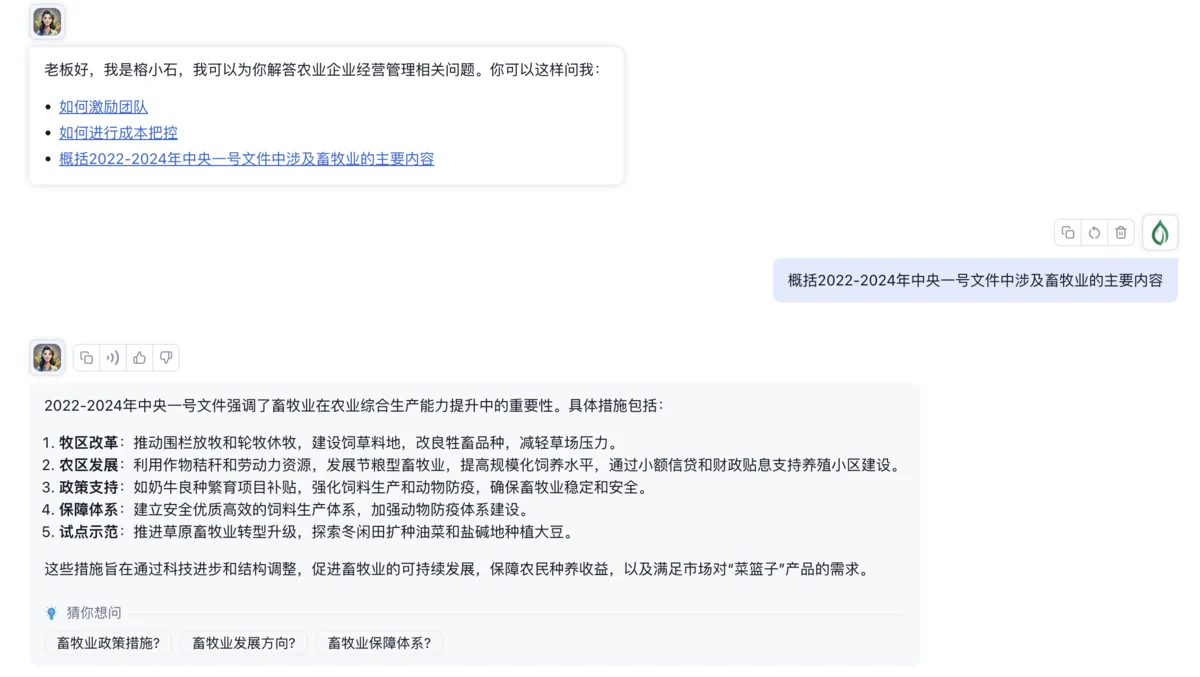Open the green leaf assistant icon
1200x677 pixels.
point(1160,231)
